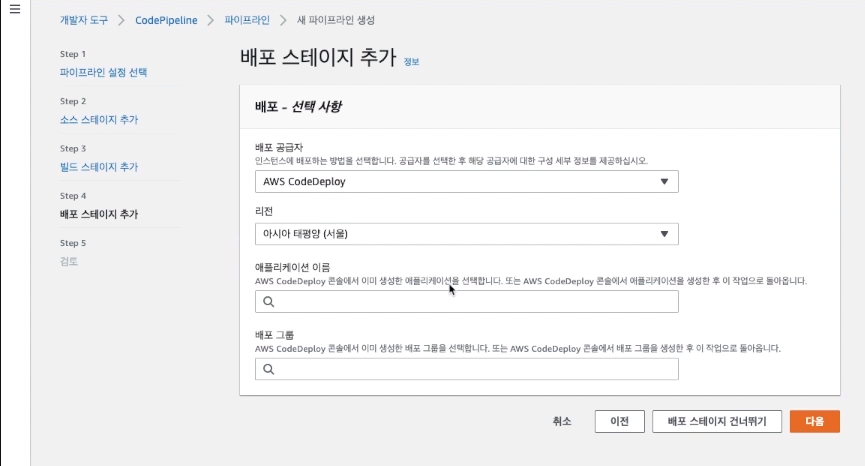This screenshot has width=865, height=466.
Task: Click the search icon in deployment group field
Action: tap(269, 369)
